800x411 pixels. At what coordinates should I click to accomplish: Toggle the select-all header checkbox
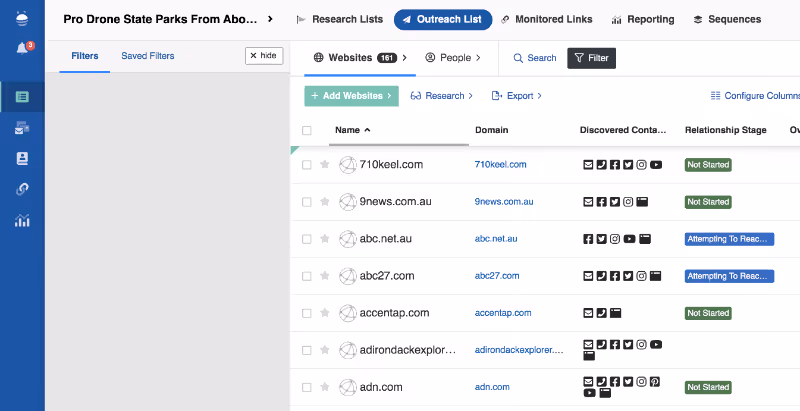tap(307, 130)
